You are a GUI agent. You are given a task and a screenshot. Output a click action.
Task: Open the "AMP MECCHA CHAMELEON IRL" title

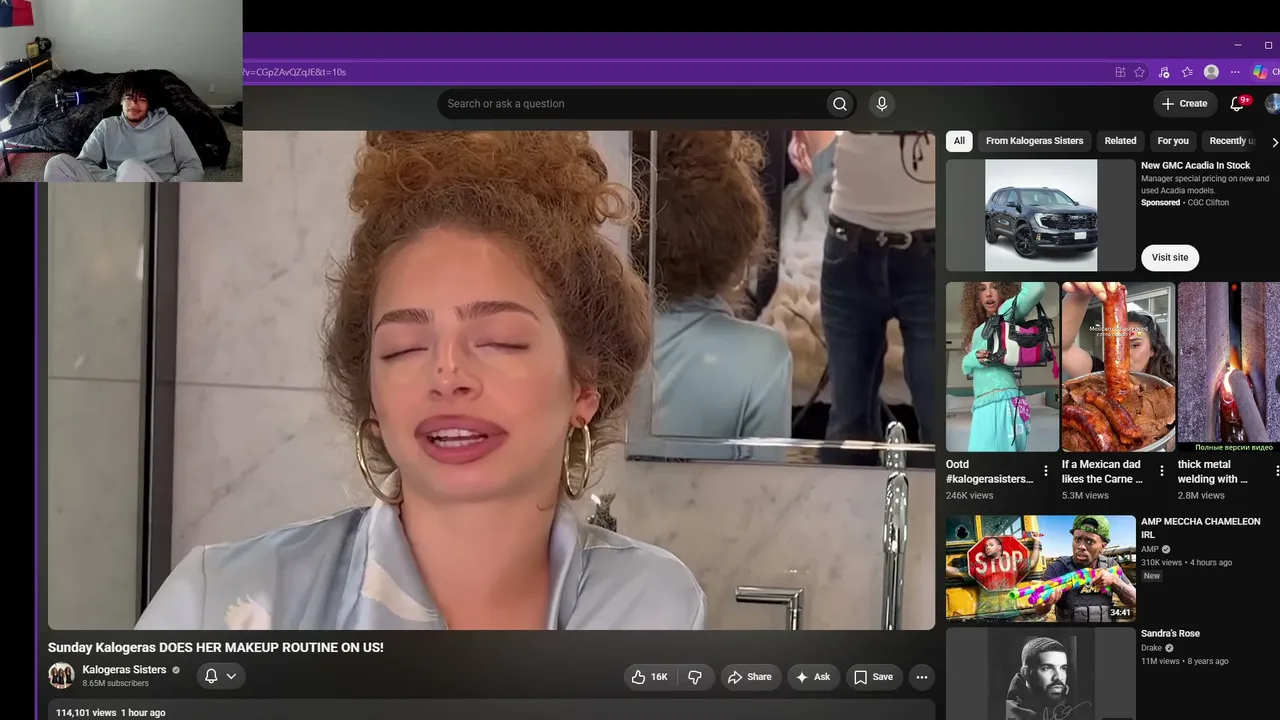(x=1201, y=528)
